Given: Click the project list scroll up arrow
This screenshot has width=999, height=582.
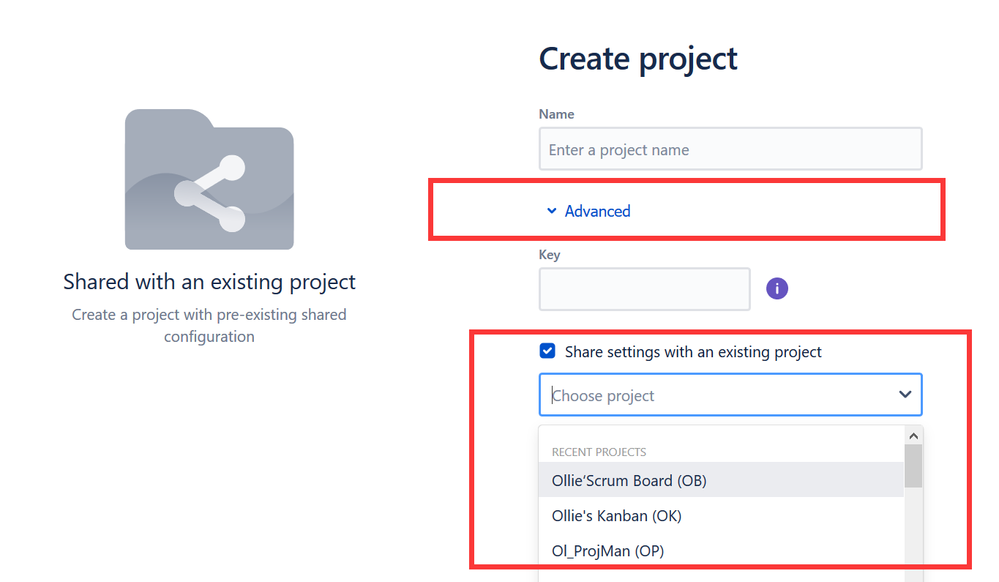Looking at the screenshot, I should 914,436.
